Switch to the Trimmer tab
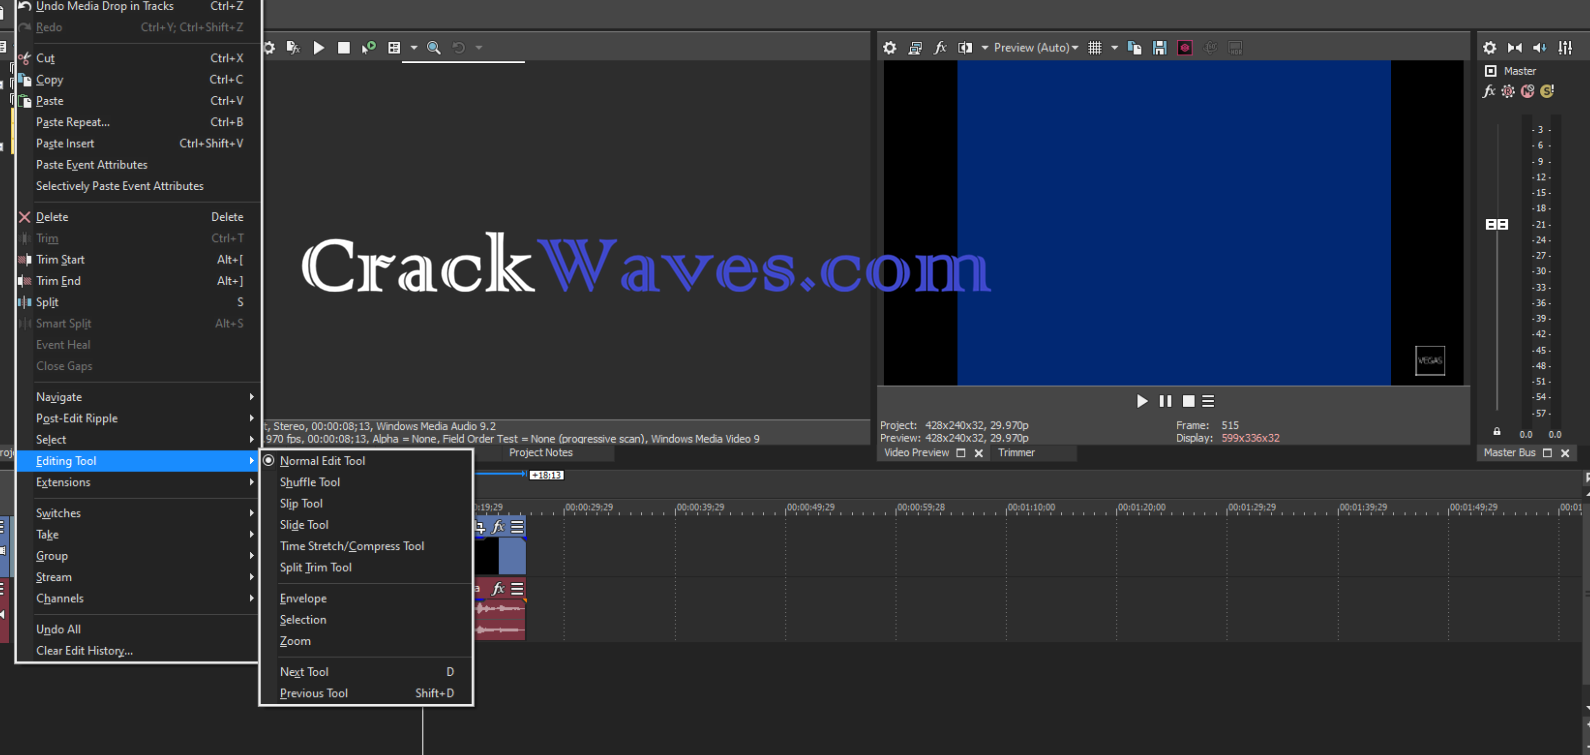This screenshot has height=755, width=1590. [x=1016, y=453]
